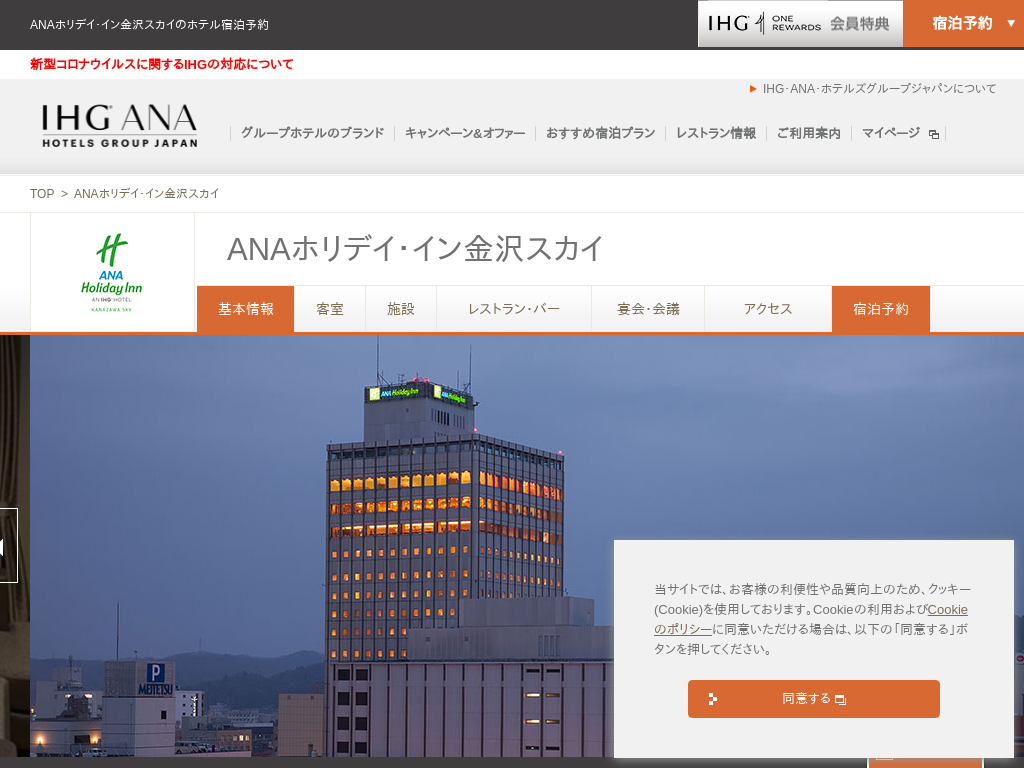Image resolution: width=1024 pixels, height=768 pixels.
Task: Go to TOP breadcrumb link
Action: coord(42,193)
